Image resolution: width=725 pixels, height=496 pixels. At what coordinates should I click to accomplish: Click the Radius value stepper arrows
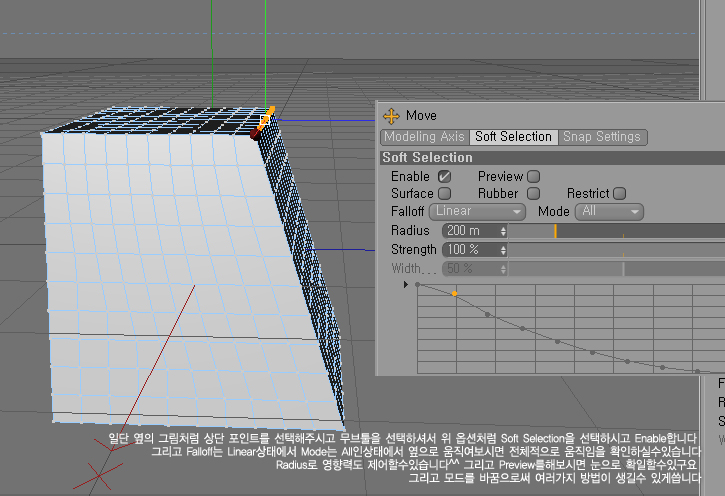click(x=503, y=231)
